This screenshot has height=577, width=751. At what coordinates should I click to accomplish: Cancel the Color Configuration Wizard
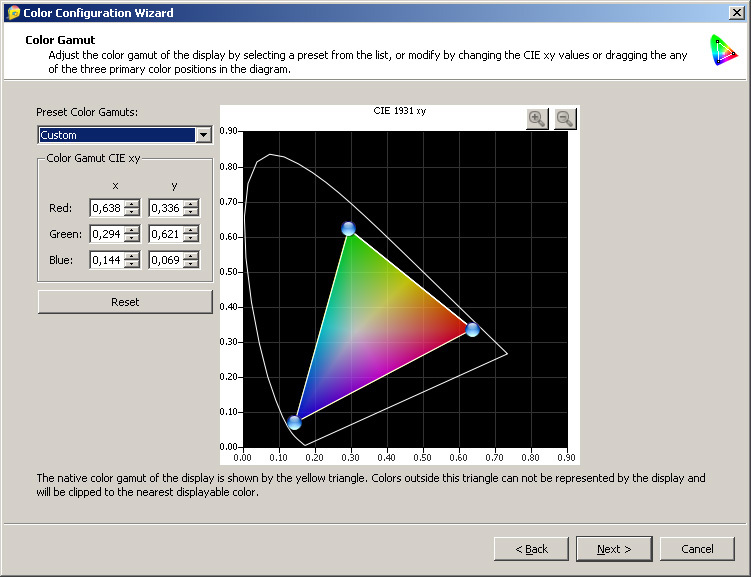coord(697,549)
